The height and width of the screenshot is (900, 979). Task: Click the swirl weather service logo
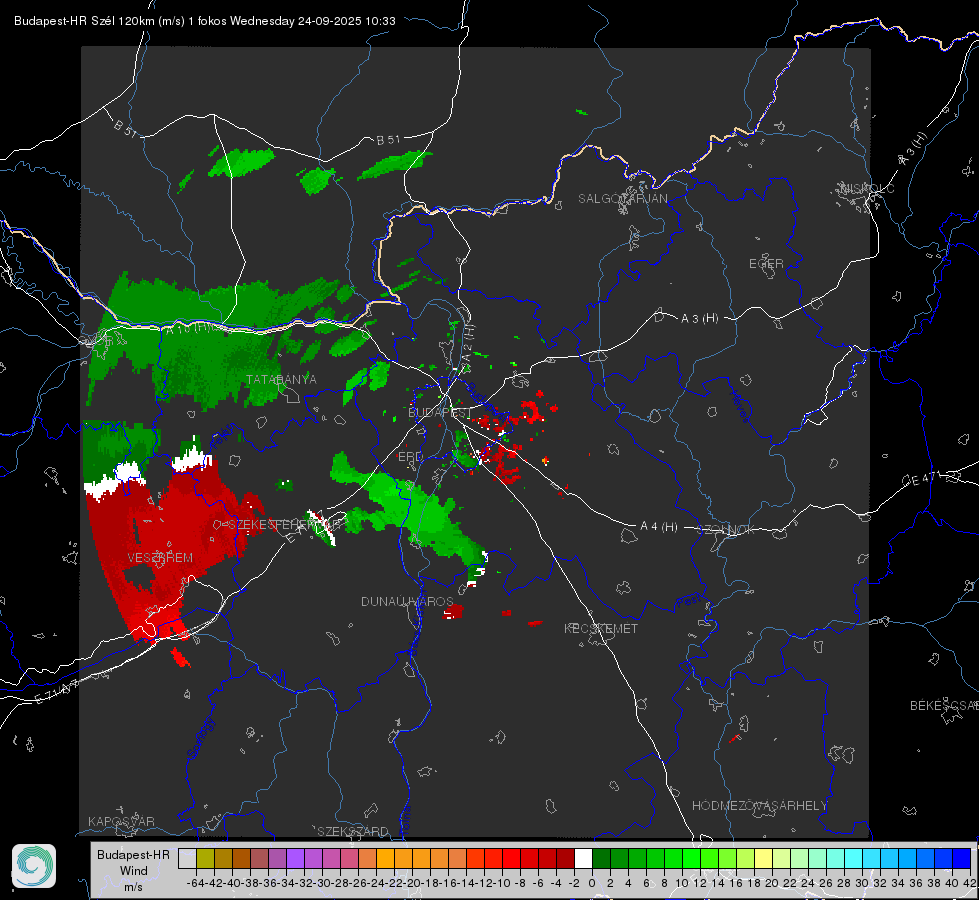point(34,866)
